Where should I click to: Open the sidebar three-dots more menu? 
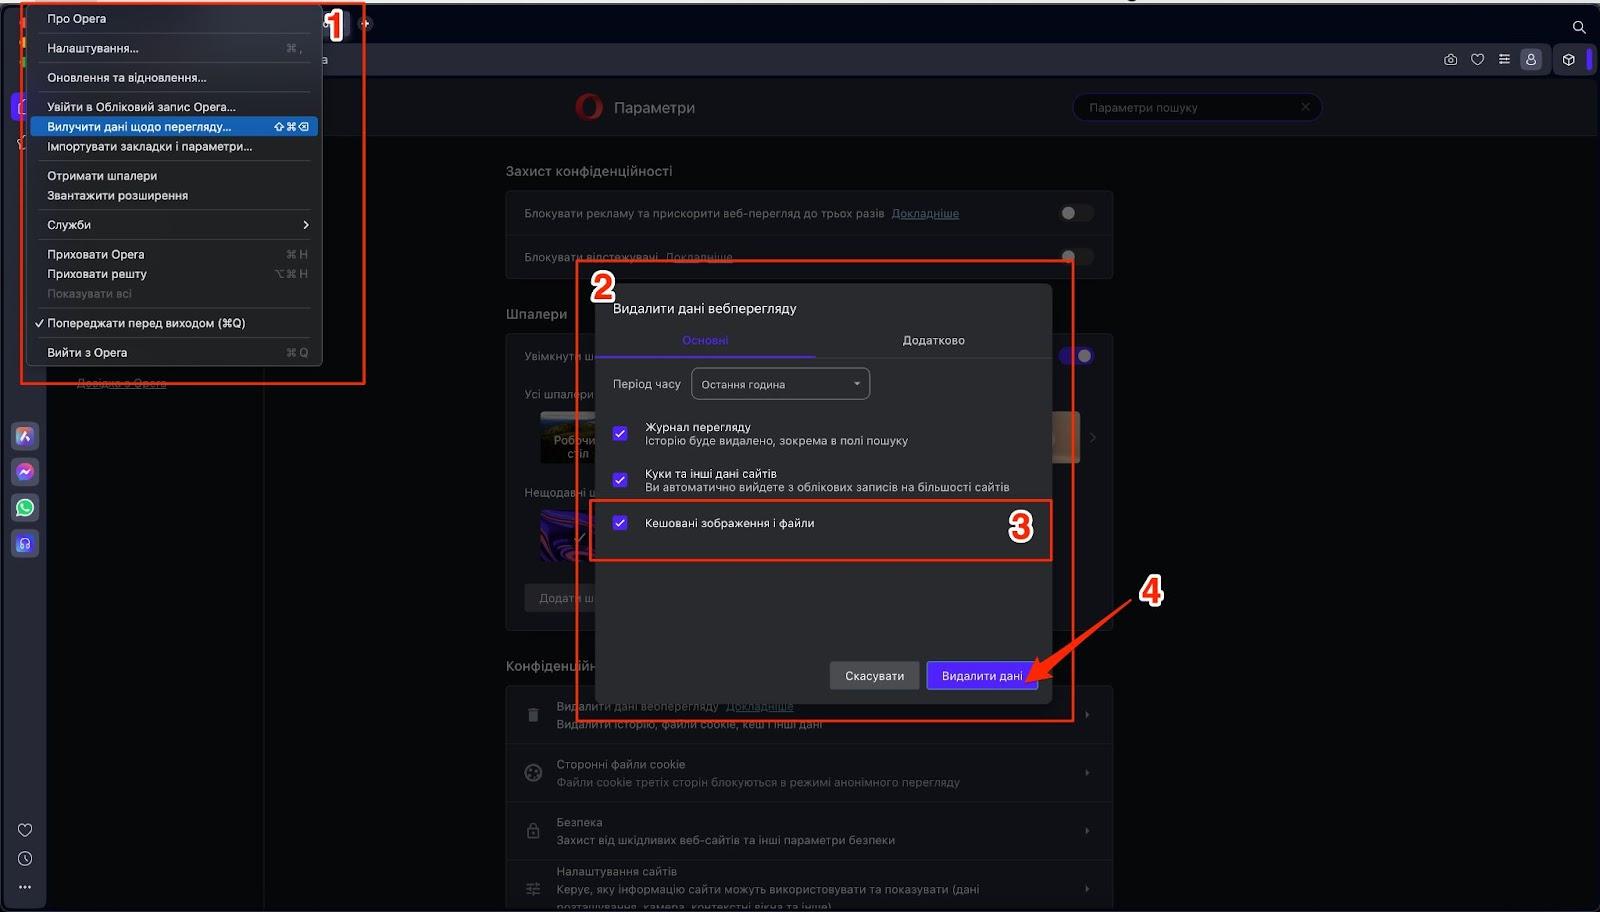click(25, 887)
